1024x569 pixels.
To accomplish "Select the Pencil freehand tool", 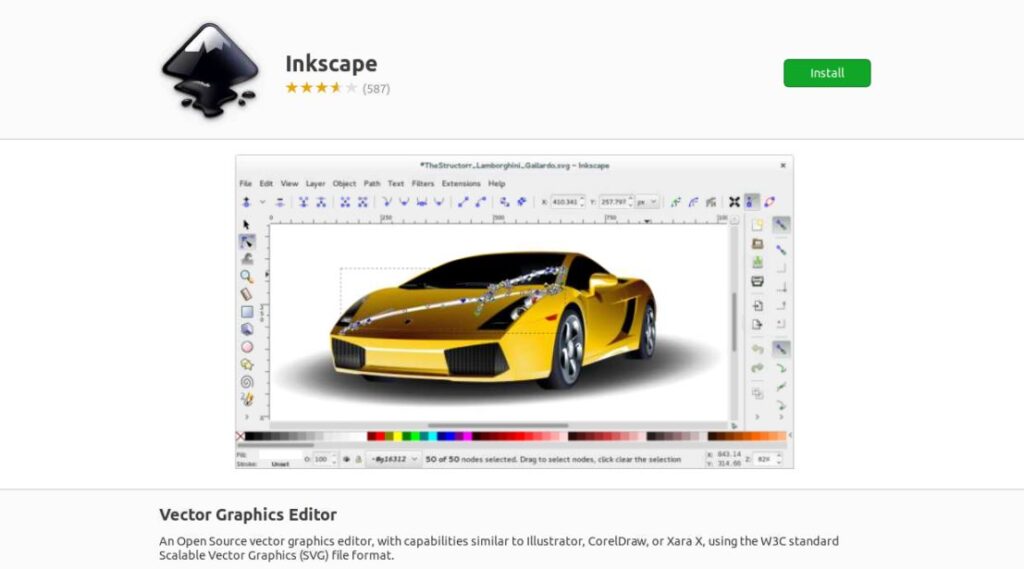I will pos(247,399).
